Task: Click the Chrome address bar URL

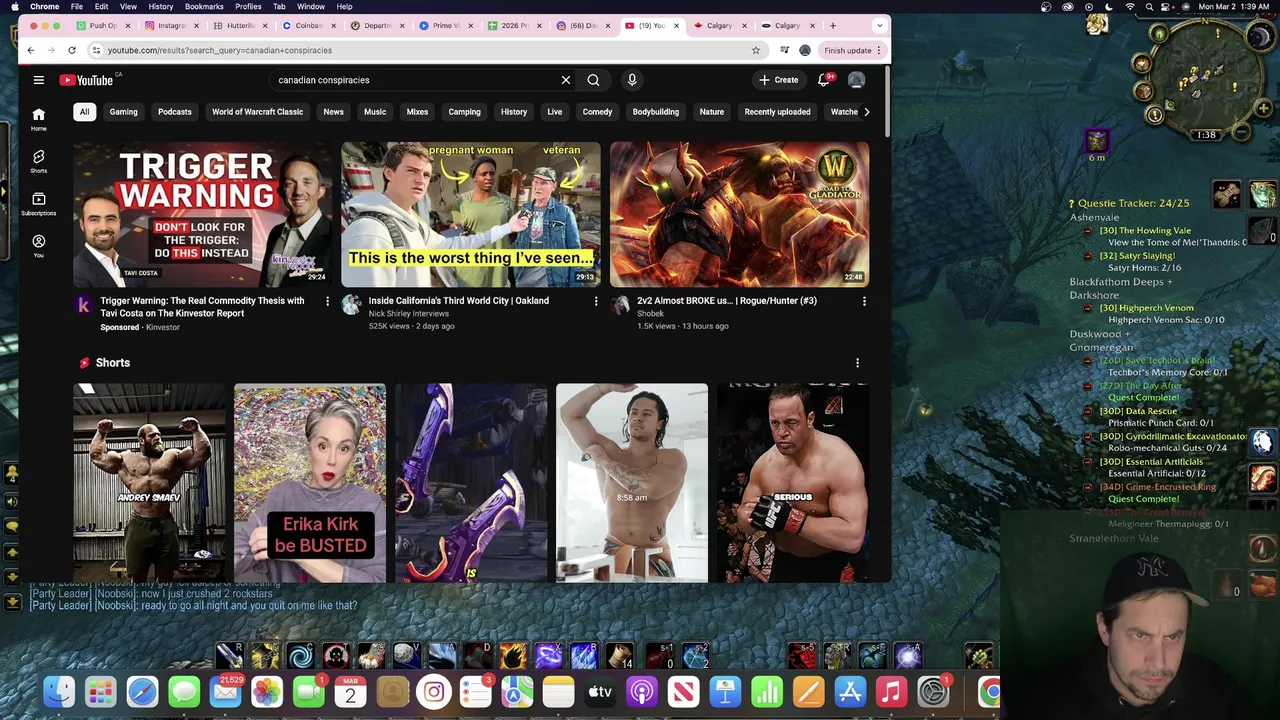Action: point(220,50)
